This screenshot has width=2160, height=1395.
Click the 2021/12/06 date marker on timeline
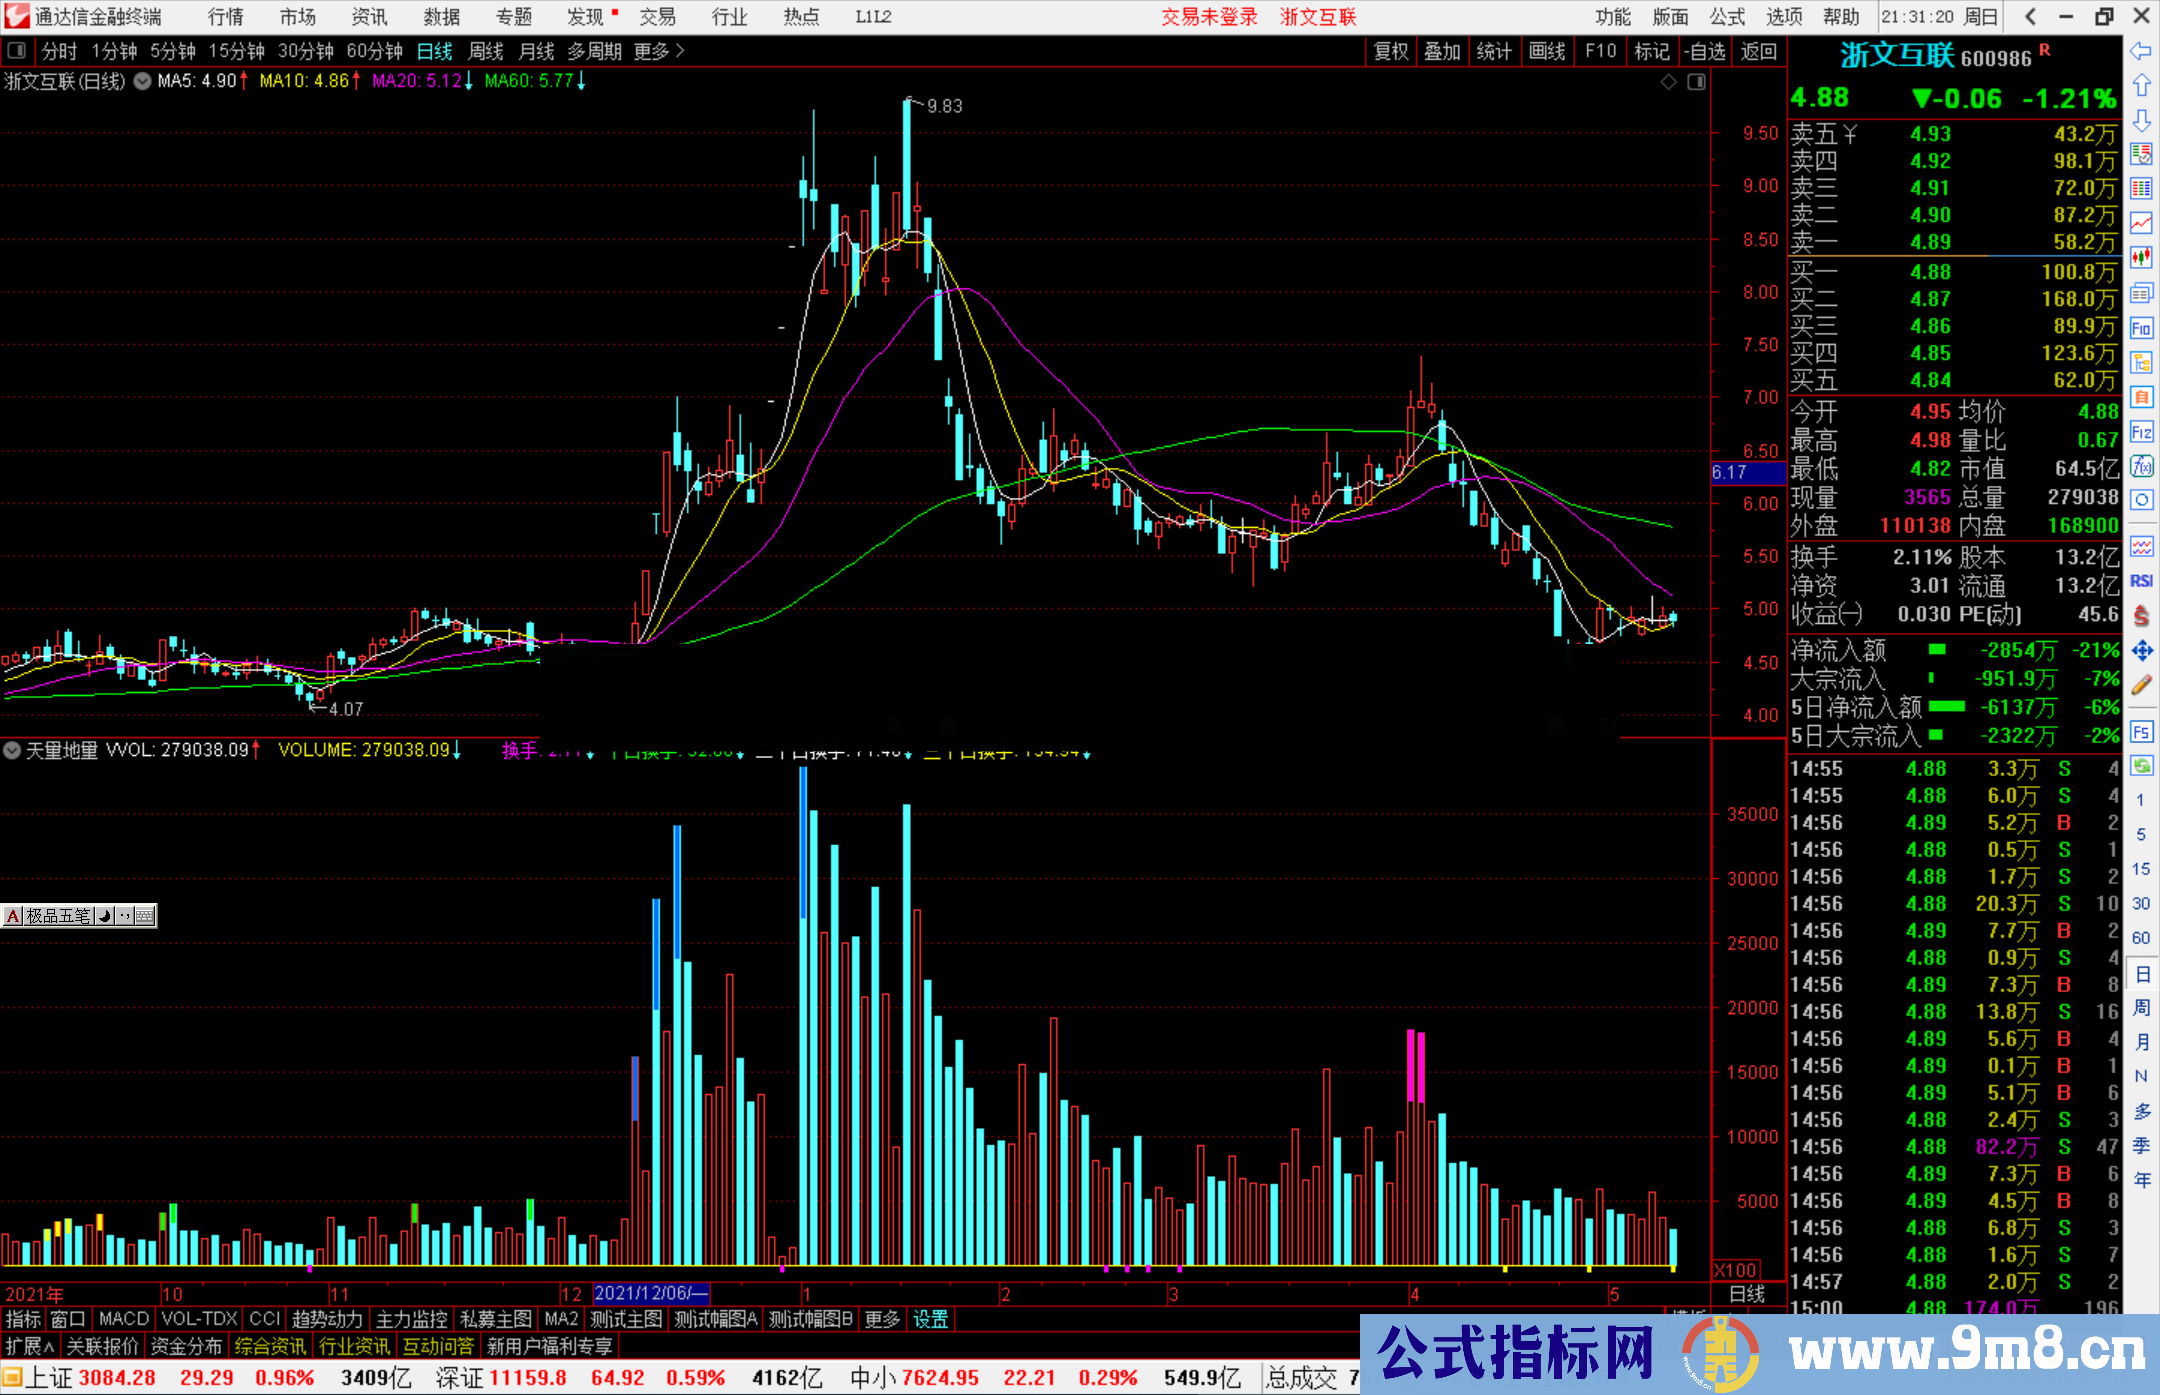point(650,1293)
